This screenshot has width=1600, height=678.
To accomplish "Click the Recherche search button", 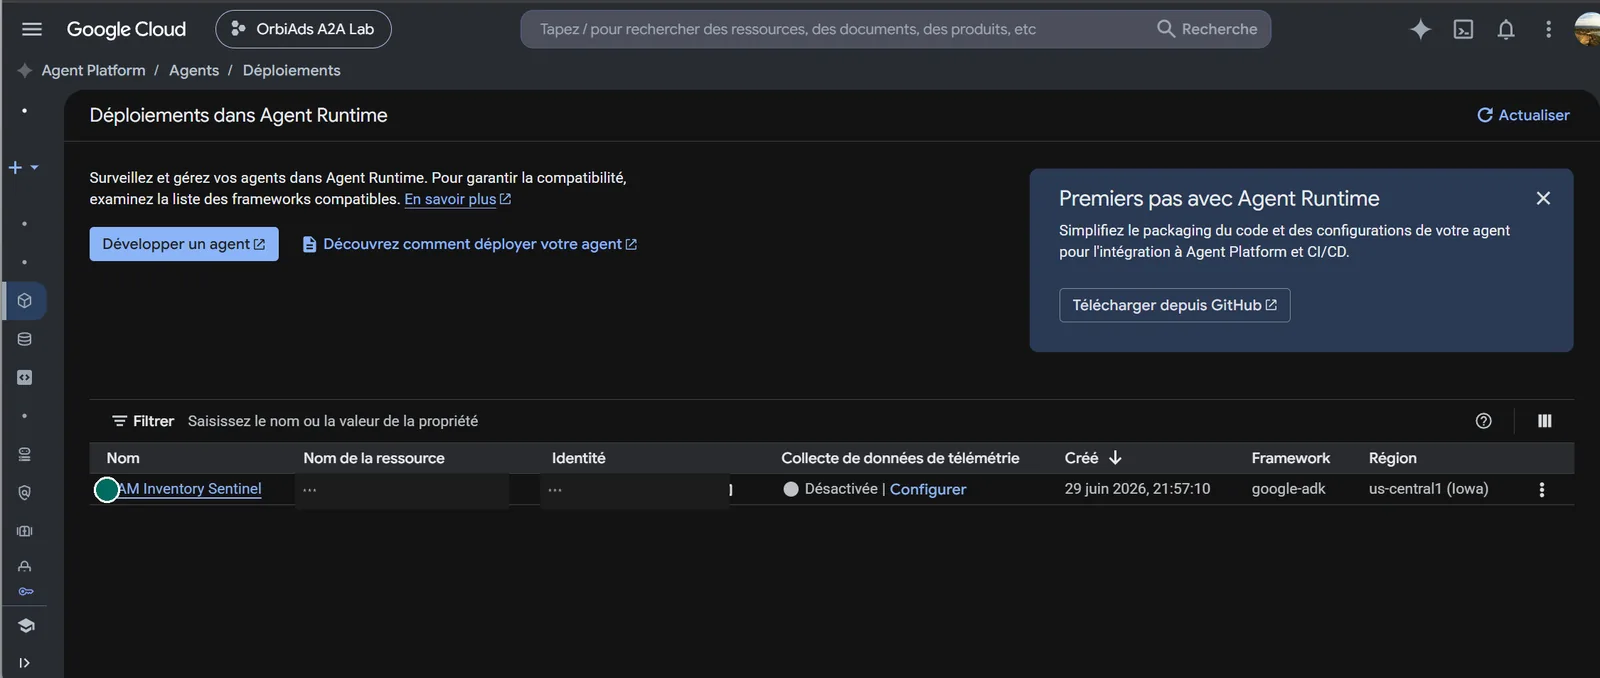I will (x=1207, y=29).
